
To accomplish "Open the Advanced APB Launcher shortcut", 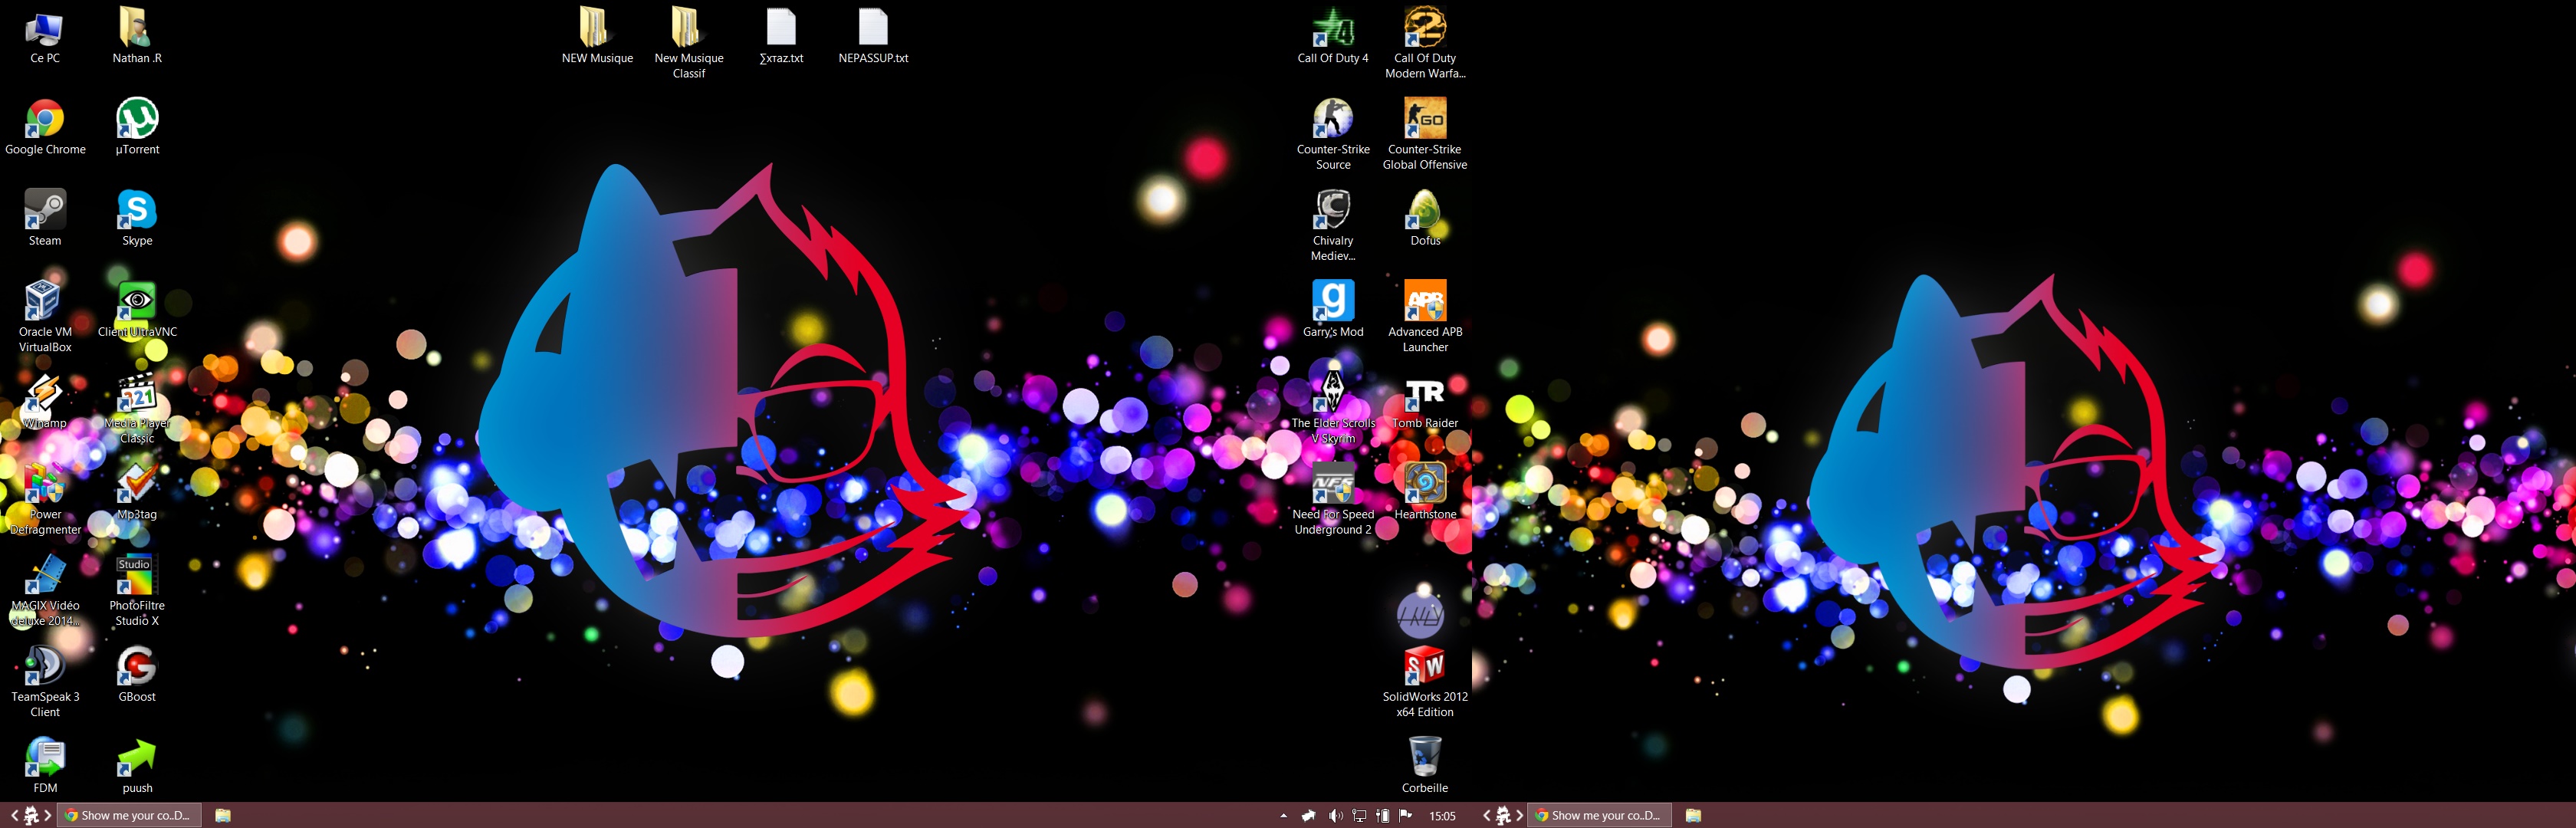I will point(1425,316).
